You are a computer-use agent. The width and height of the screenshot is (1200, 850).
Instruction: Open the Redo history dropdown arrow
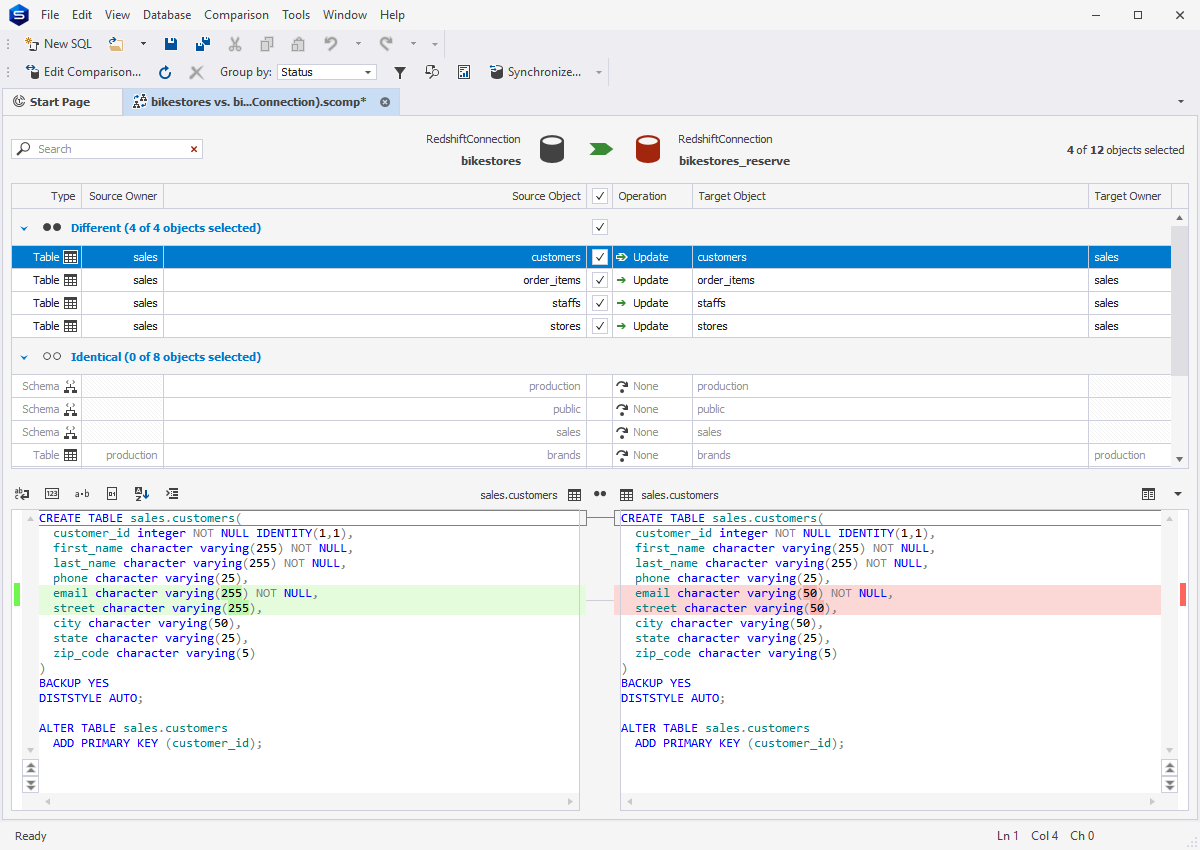click(413, 44)
